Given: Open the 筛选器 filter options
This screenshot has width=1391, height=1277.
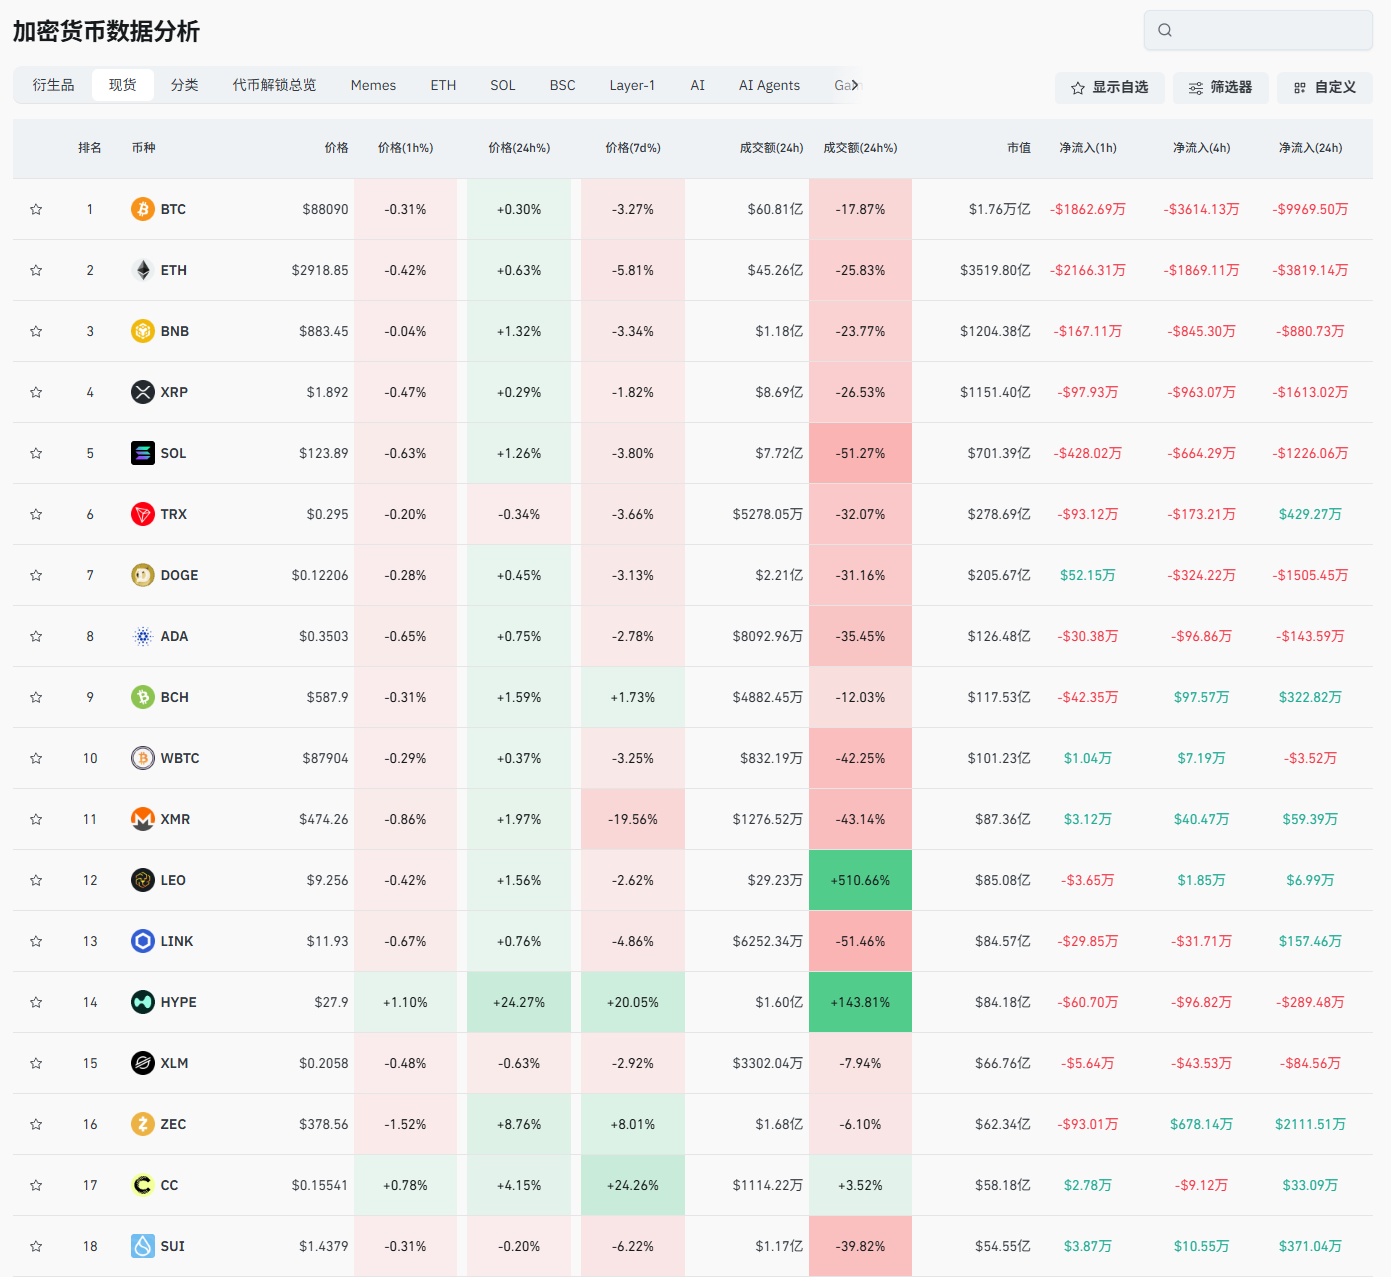Looking at the screenshot, I should click(x=1220, y=88).
